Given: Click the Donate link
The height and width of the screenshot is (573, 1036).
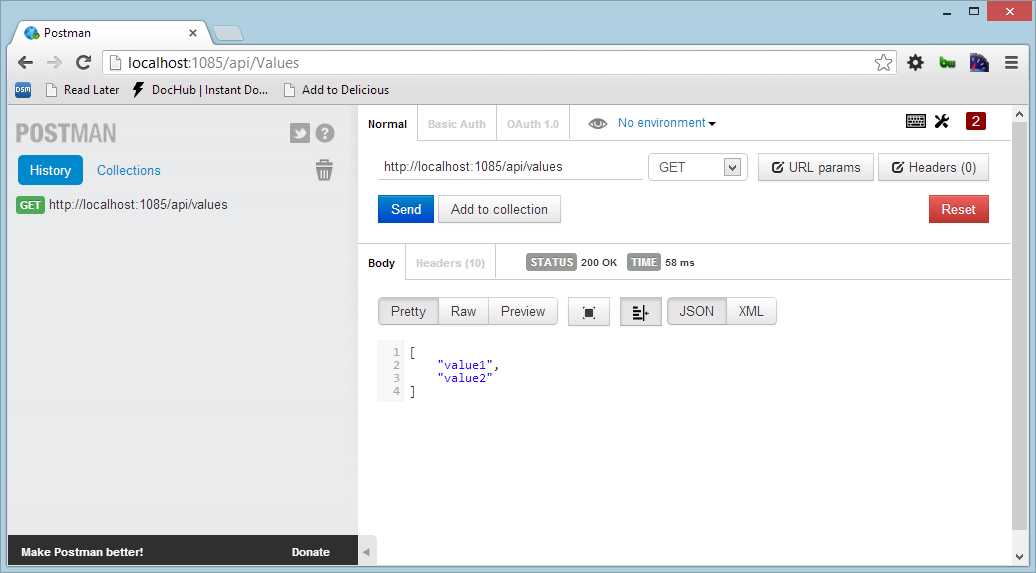Looking at the screenshot, I should click(x=311, y=552).
